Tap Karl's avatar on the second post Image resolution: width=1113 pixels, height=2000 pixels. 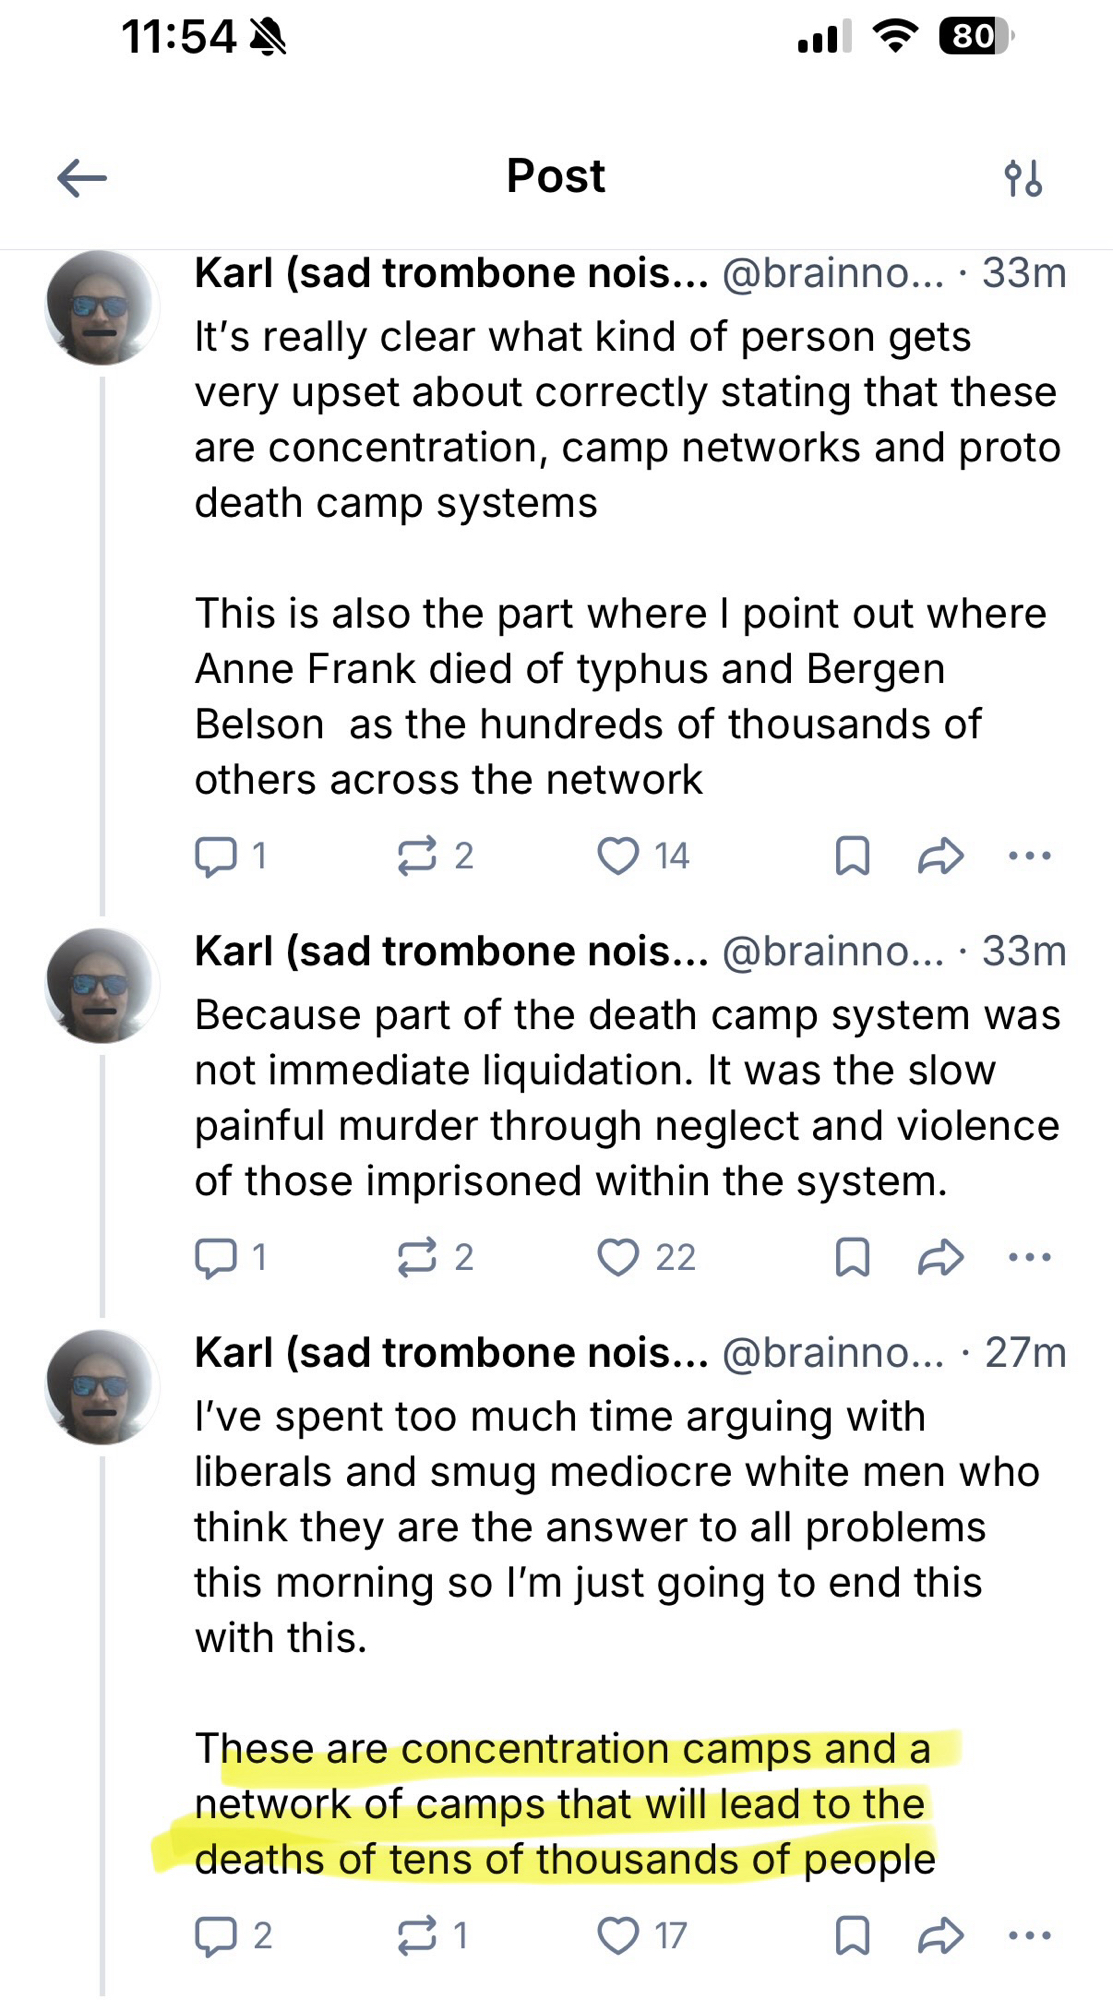point(101,985)
